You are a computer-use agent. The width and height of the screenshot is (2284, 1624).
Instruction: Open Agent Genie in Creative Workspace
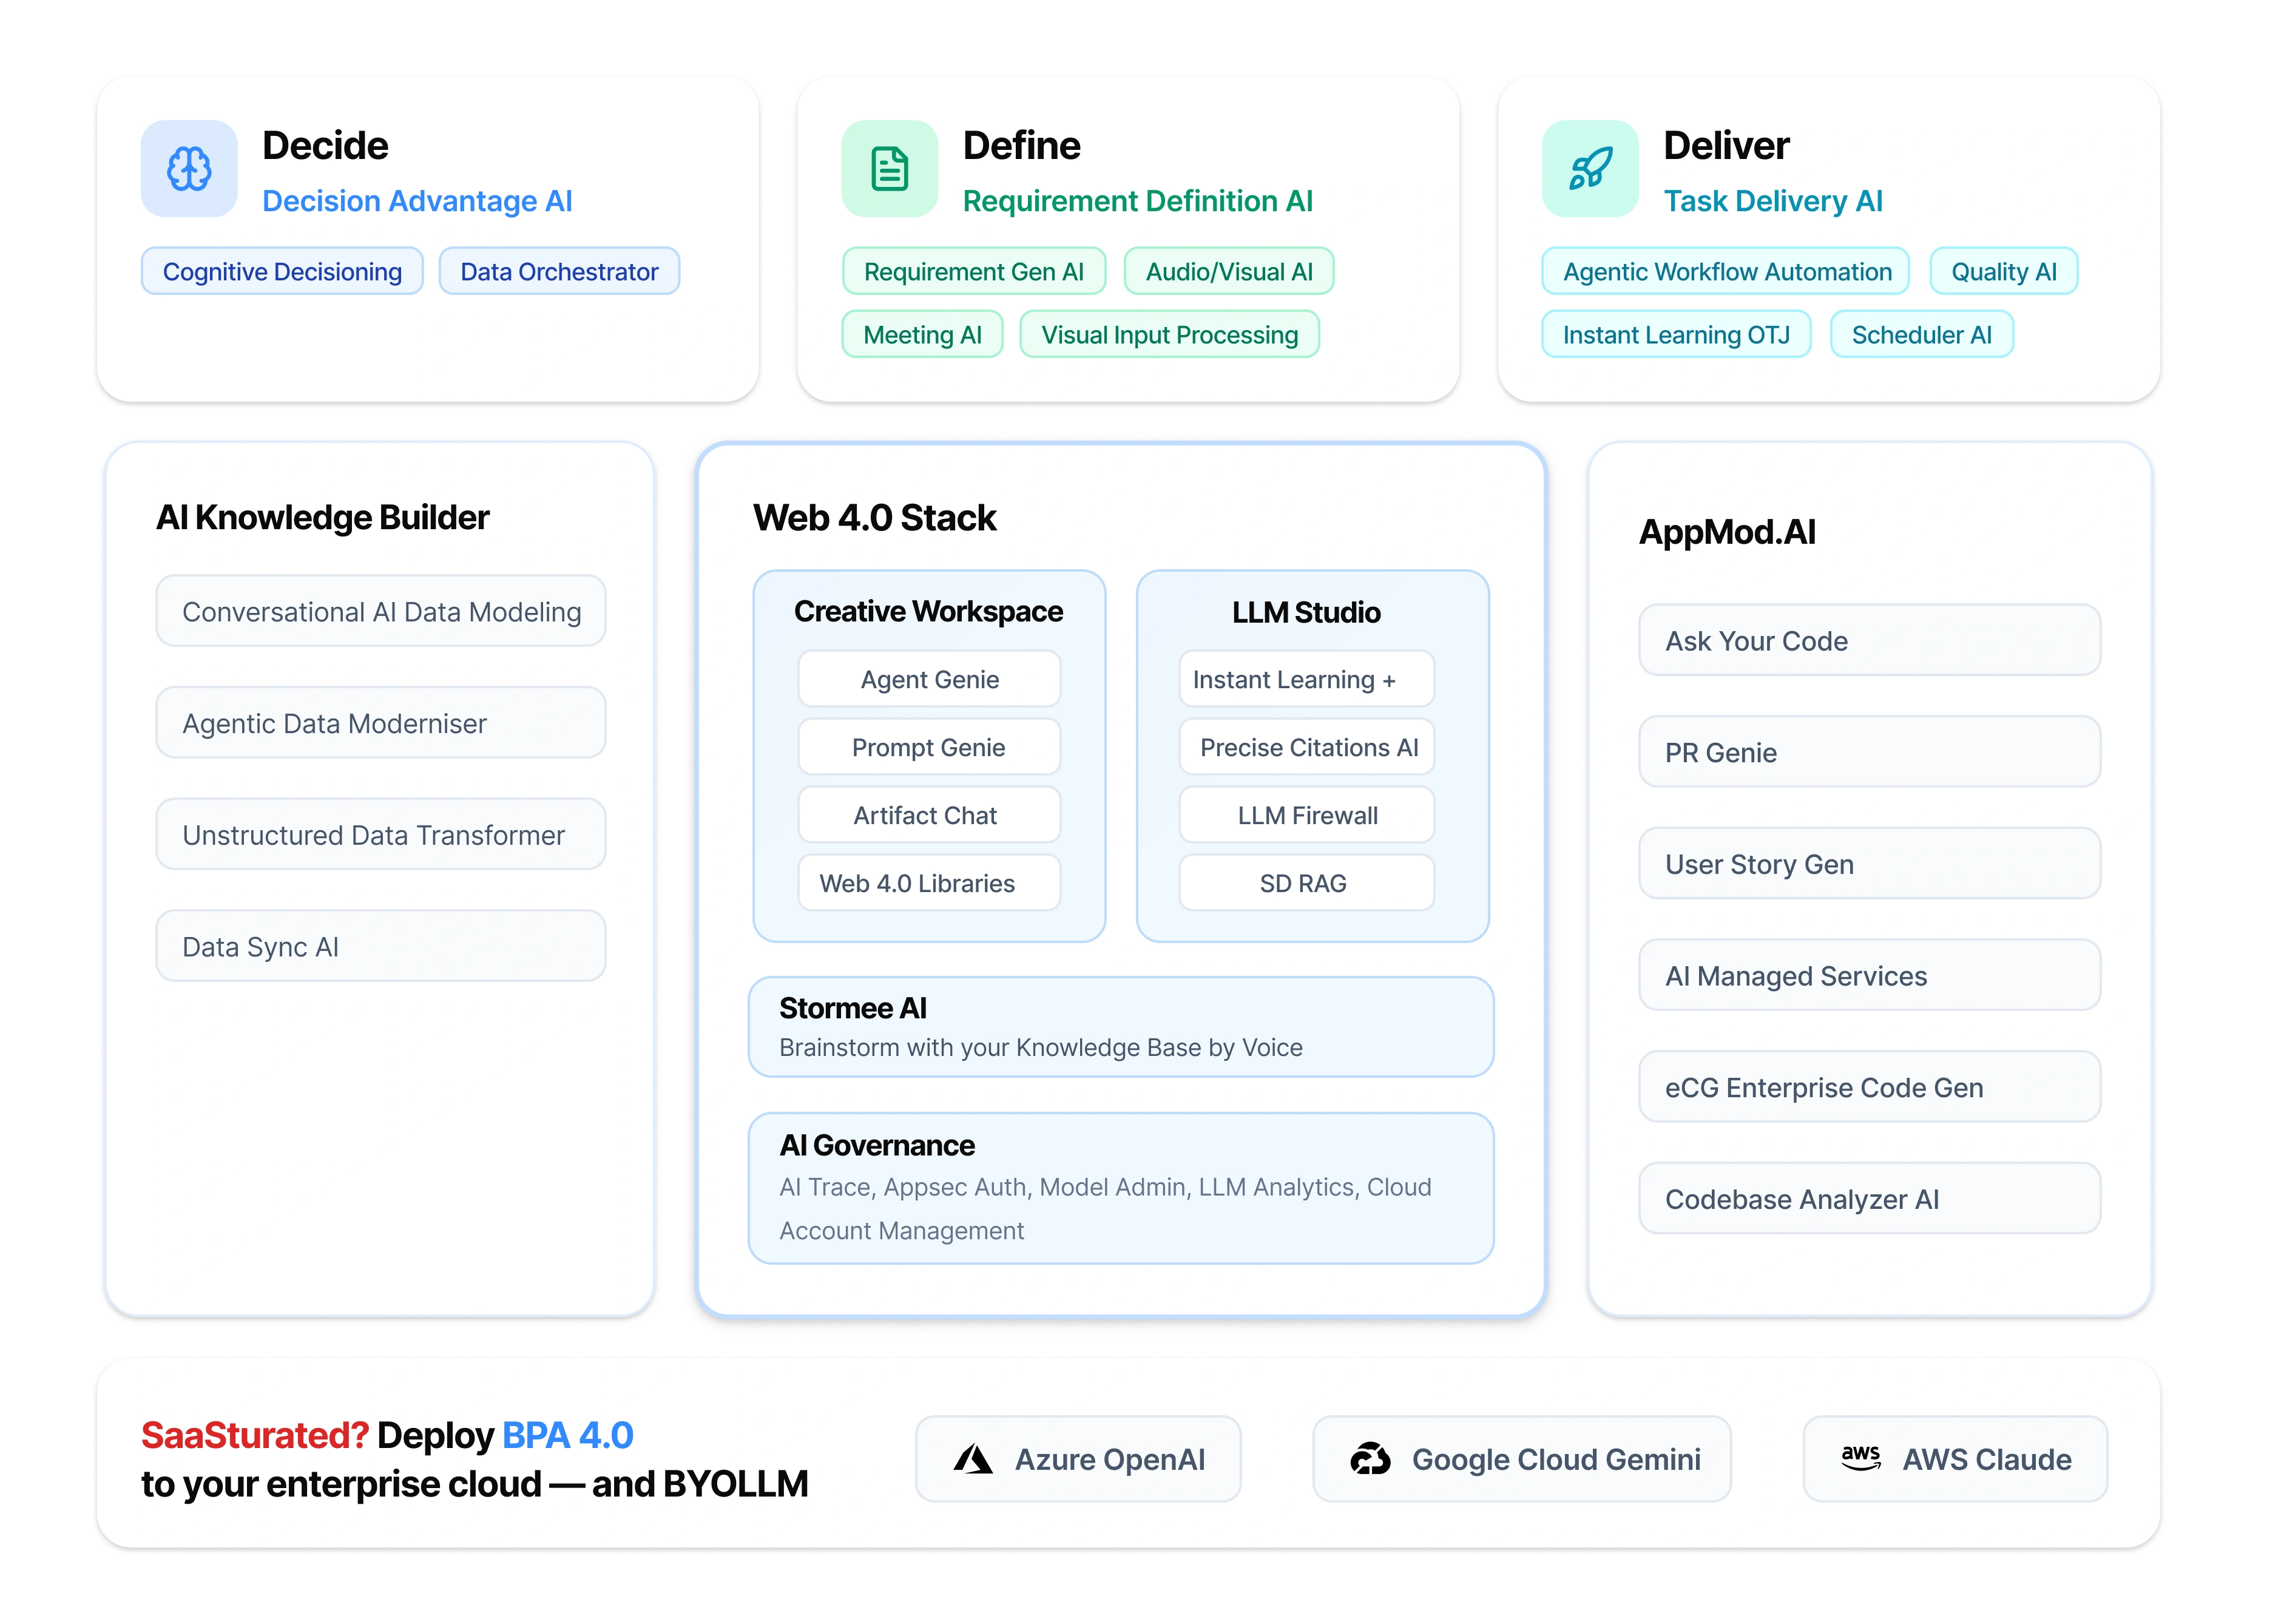tap(929, 679)
